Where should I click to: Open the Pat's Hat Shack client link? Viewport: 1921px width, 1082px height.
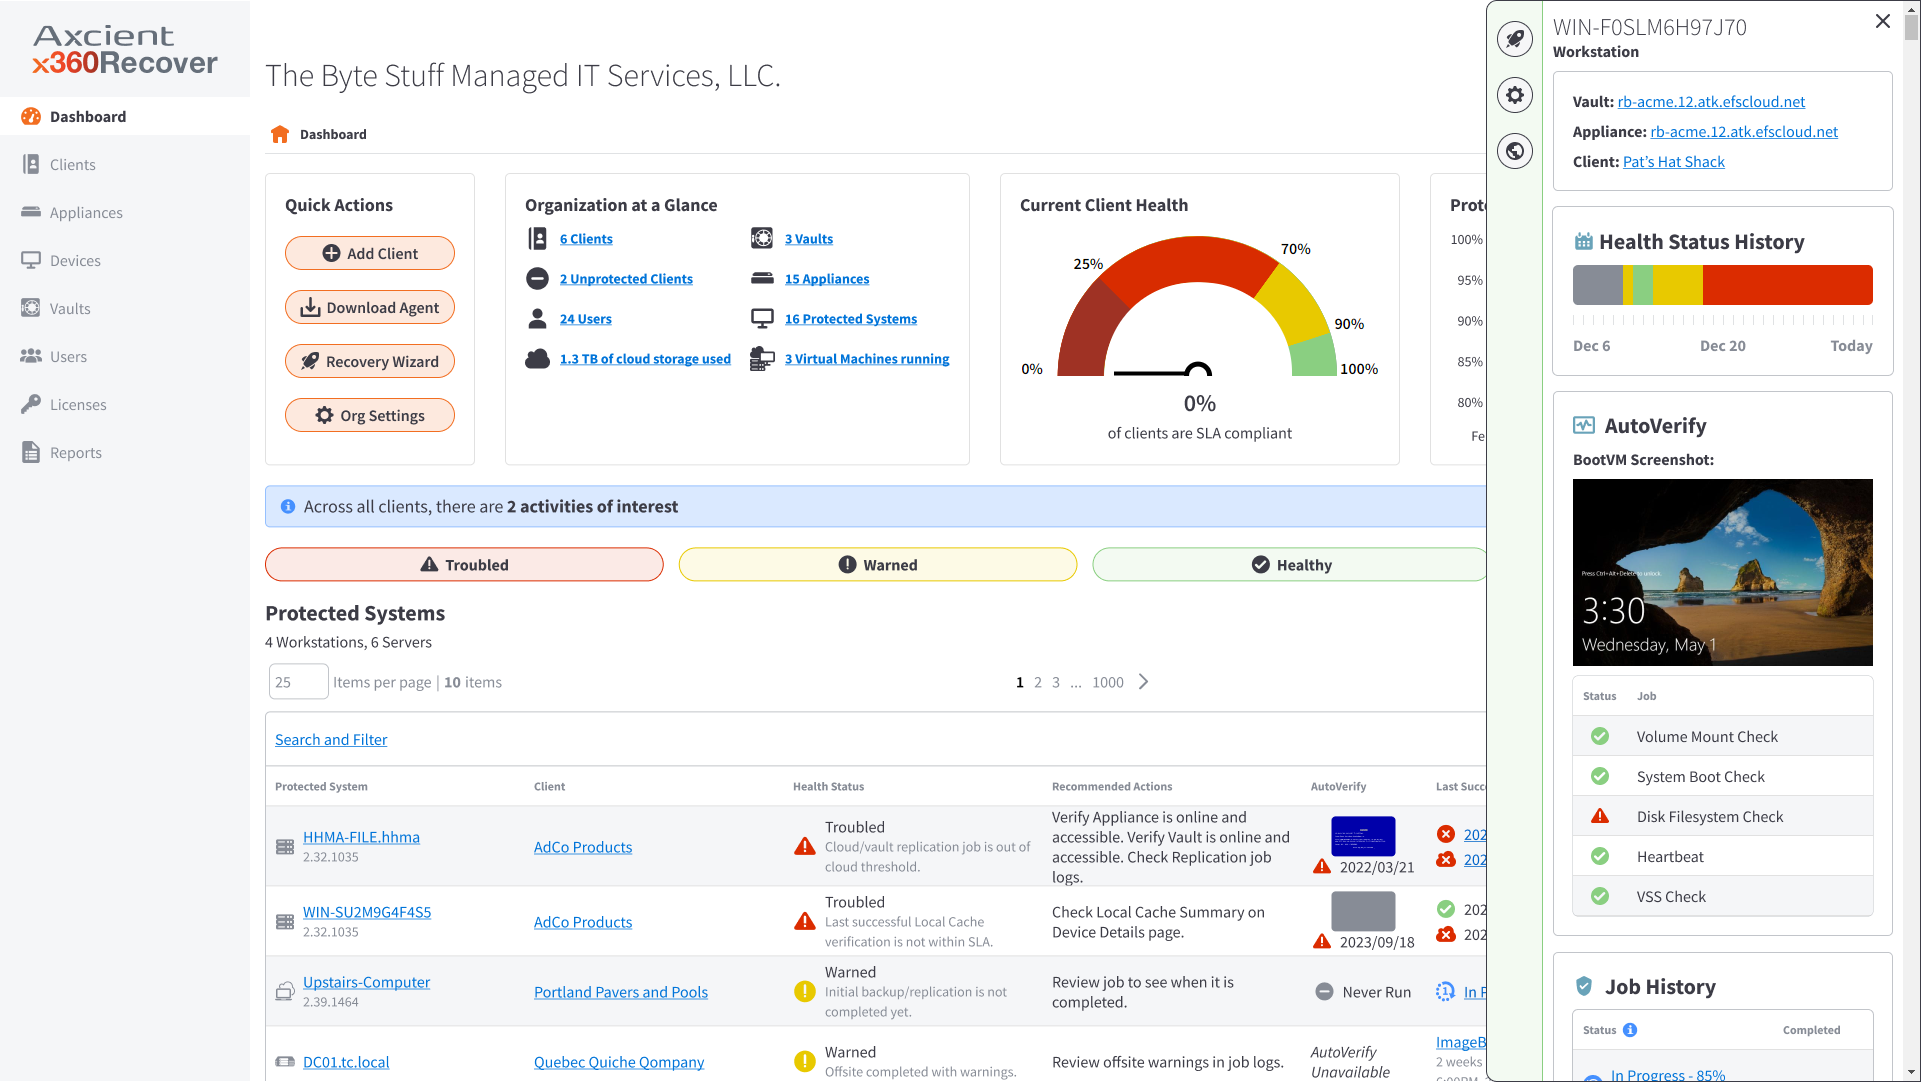1673,161
